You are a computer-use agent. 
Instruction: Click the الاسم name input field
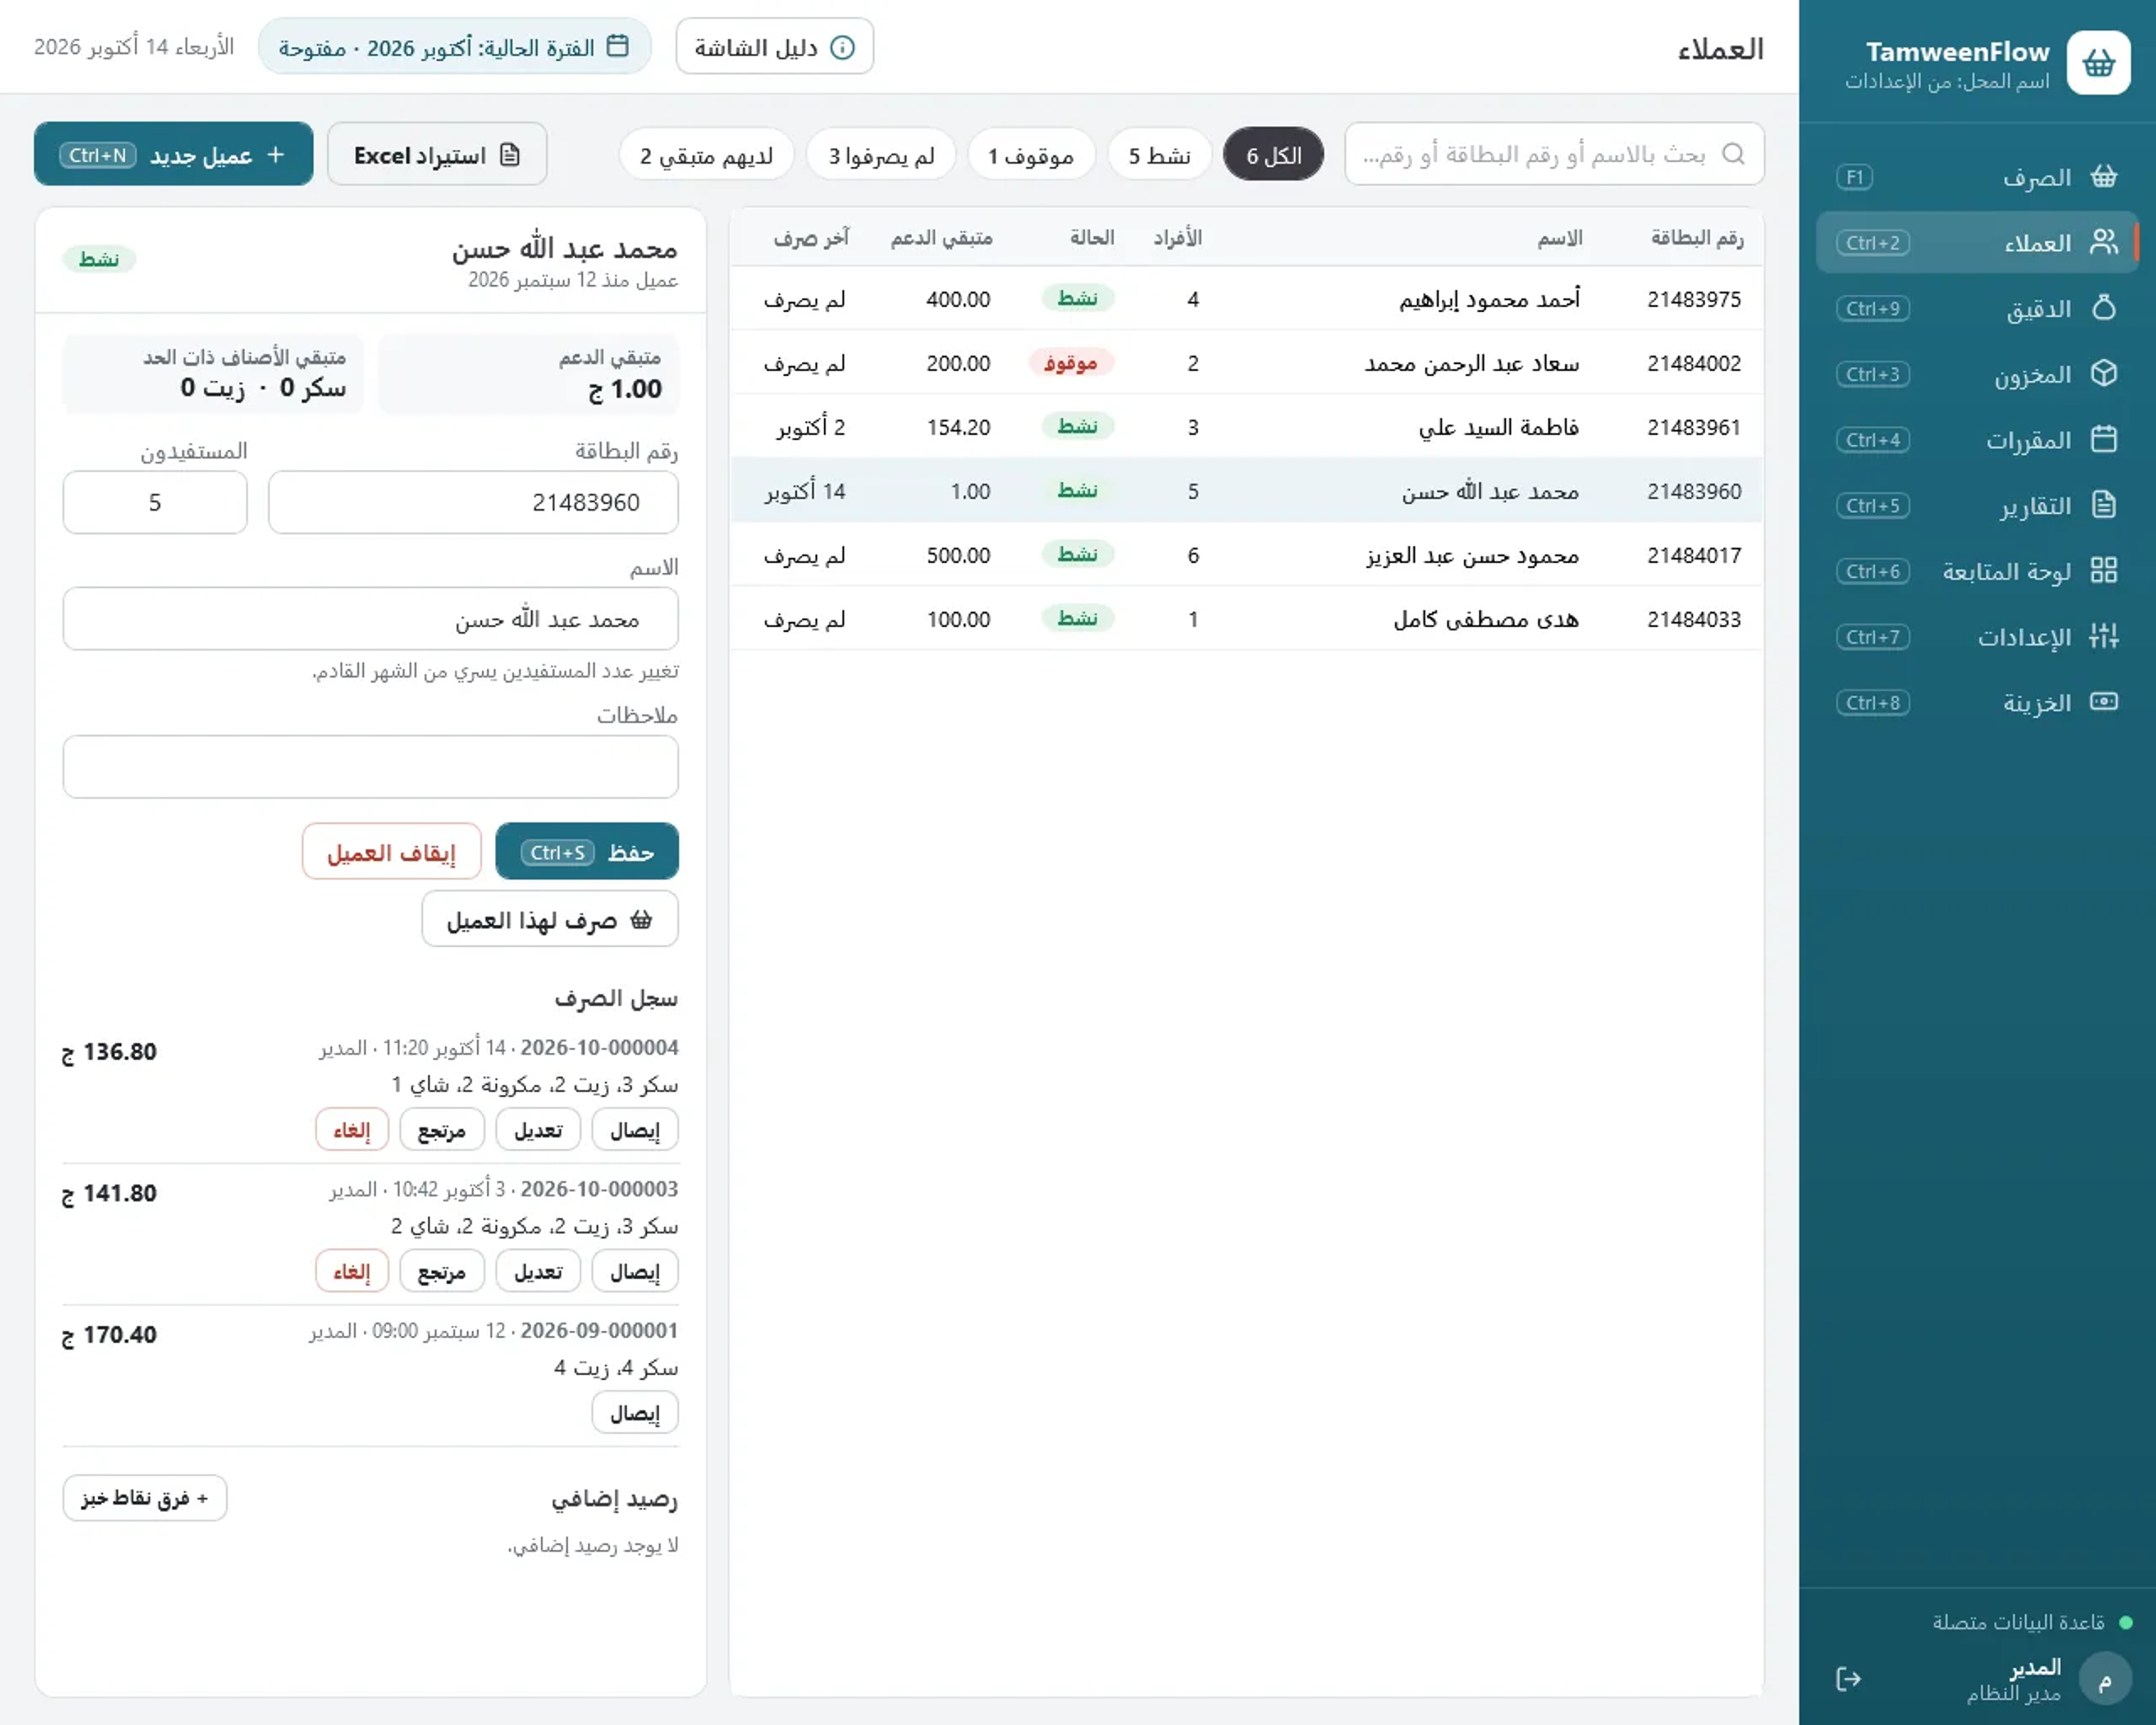pos(371,619)
